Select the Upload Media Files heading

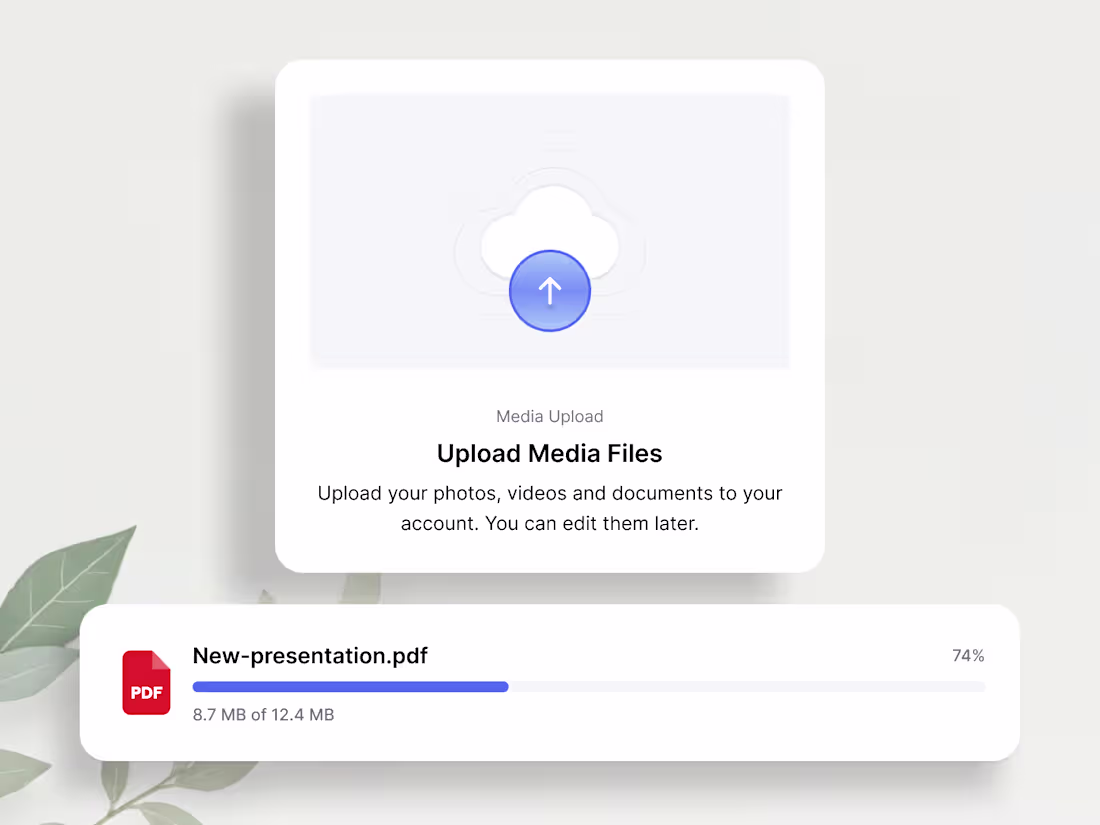click(x=549, y=453)
